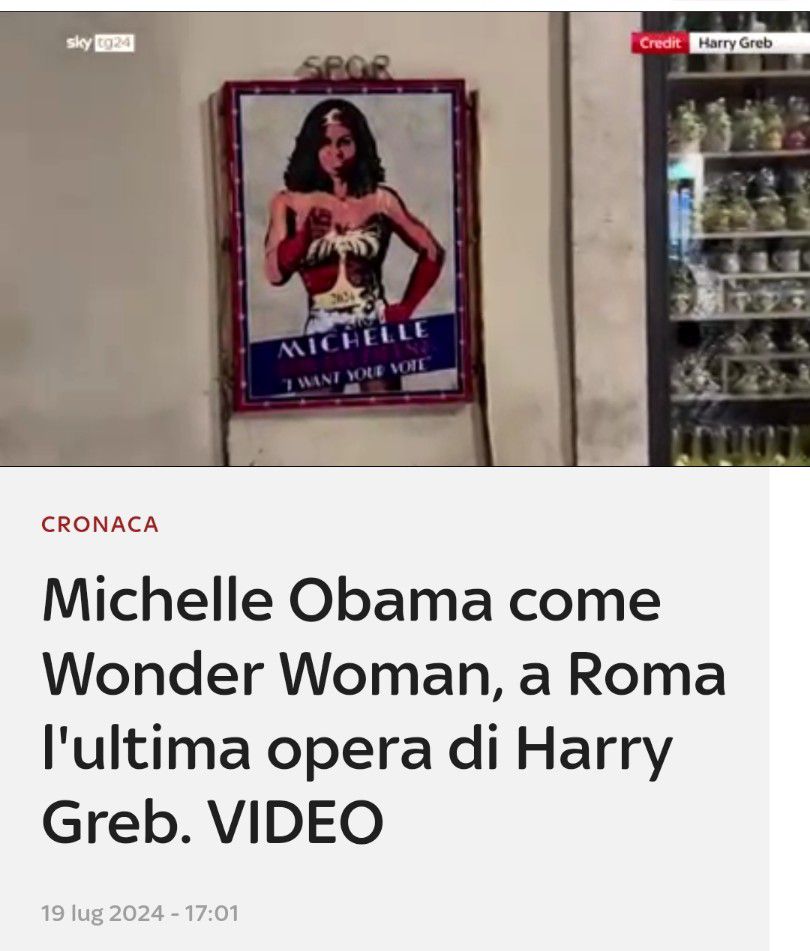Click the sky tg24 logo watermark

pyautogui.click(x=100, y=43)
